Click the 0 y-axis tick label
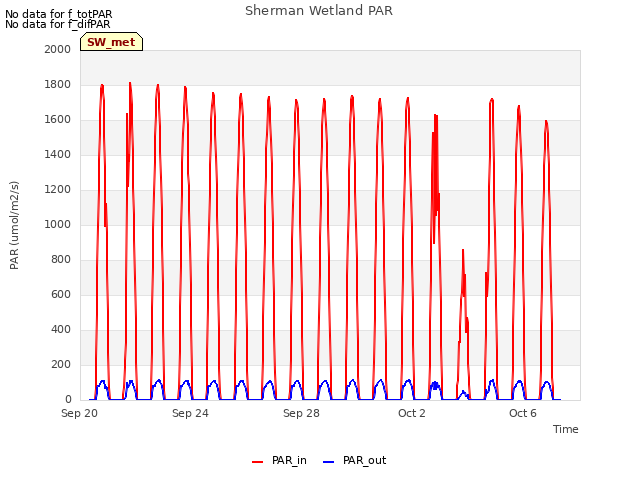The width and height of the screenshot is (640, 480). pyautogui.click(x=68, y=400)
